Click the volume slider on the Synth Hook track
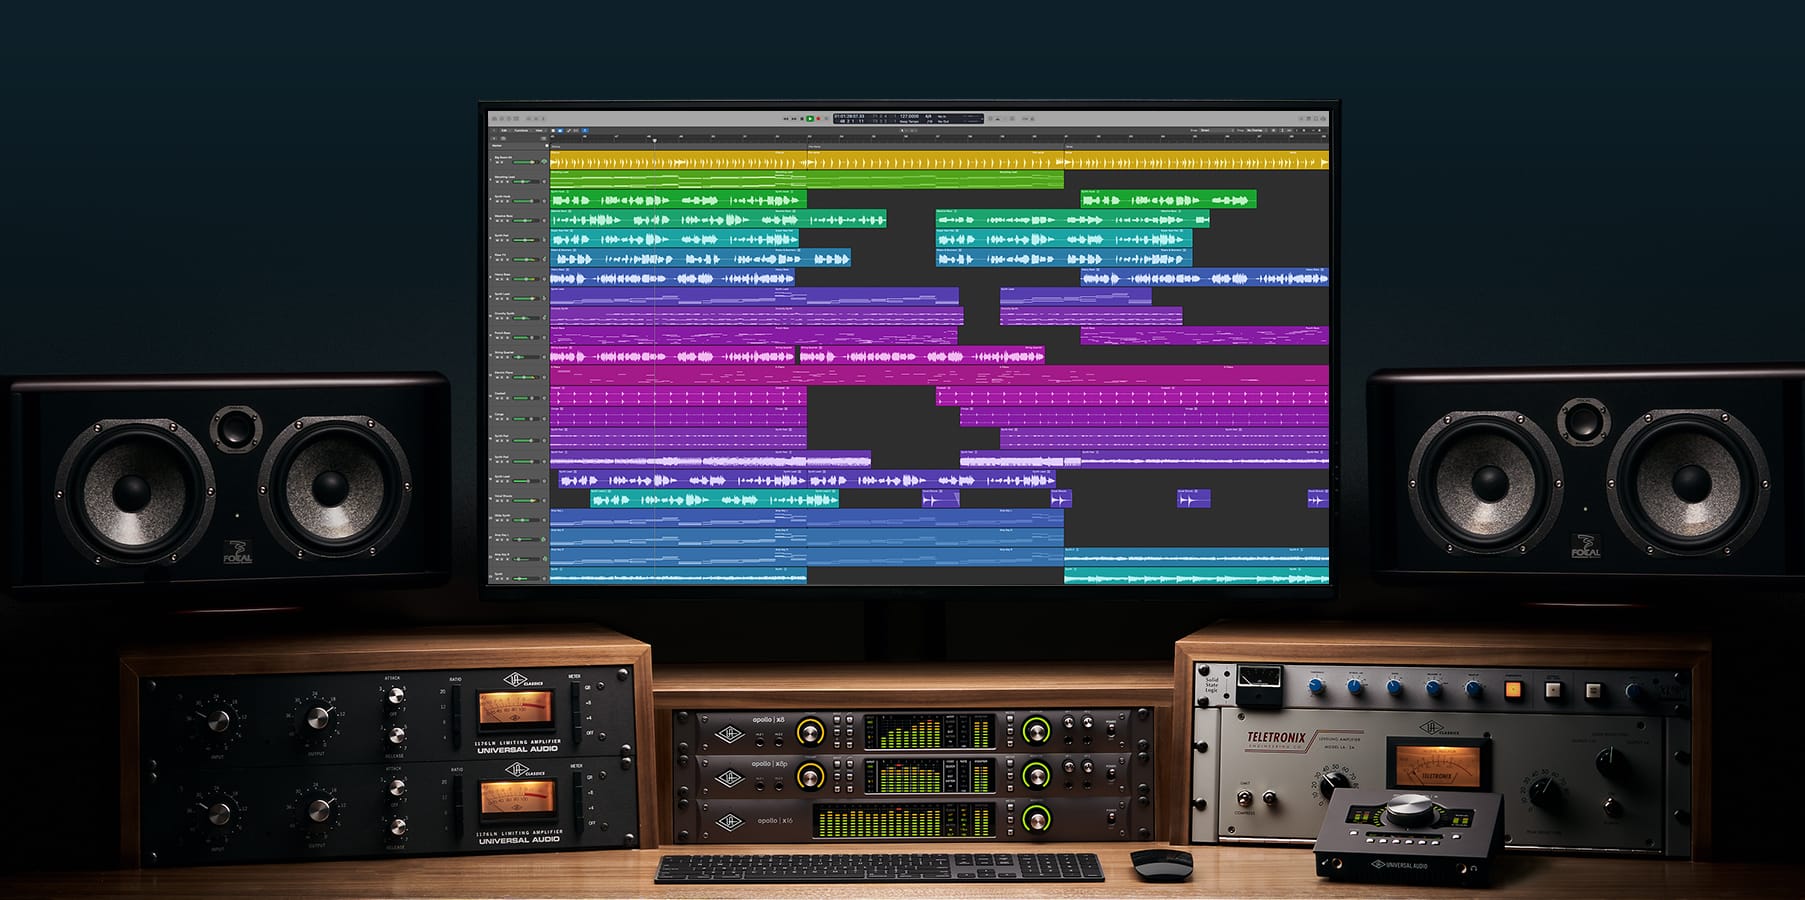This screenshot has width=1805, height=900. (524, 200)
